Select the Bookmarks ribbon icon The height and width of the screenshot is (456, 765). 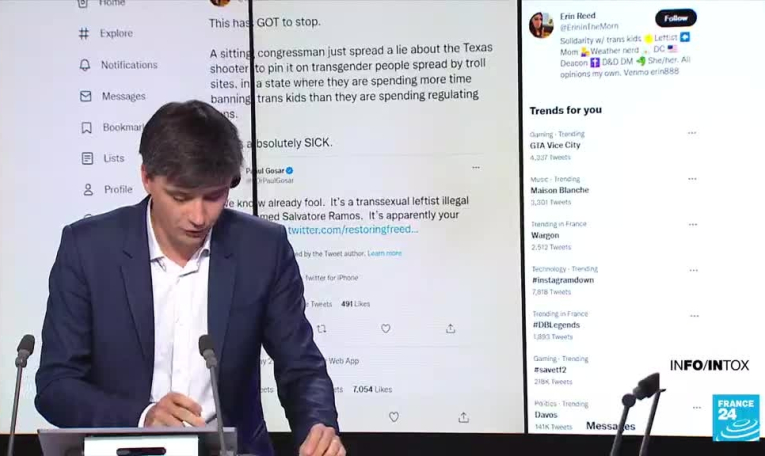coord(86,128)
